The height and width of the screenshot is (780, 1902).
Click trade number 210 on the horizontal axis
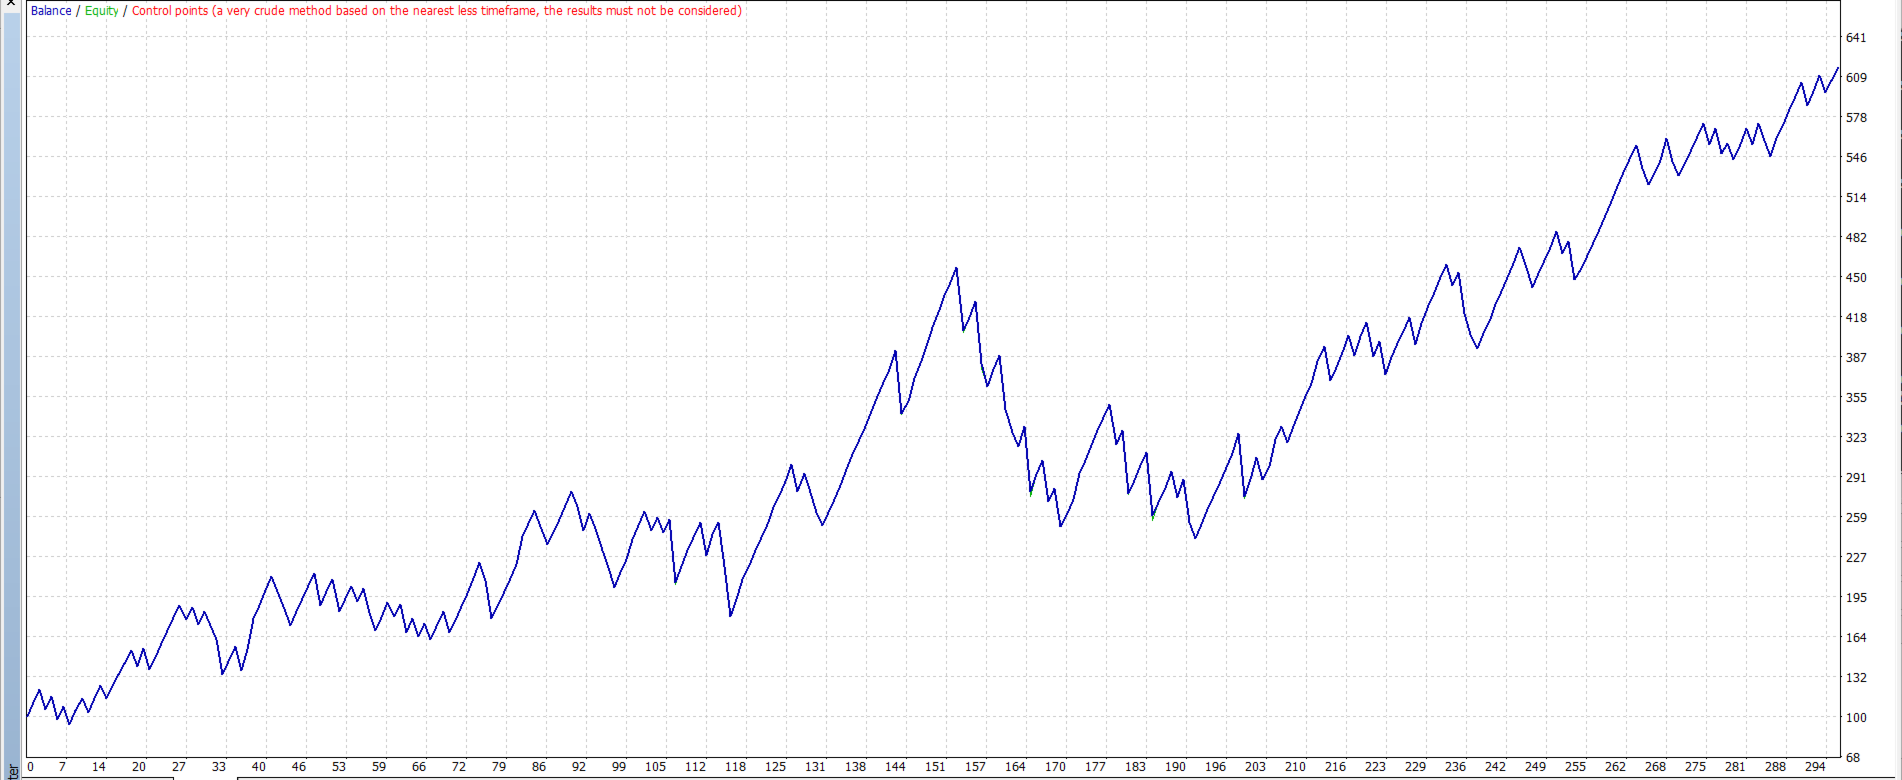(x=1295, y=767)
